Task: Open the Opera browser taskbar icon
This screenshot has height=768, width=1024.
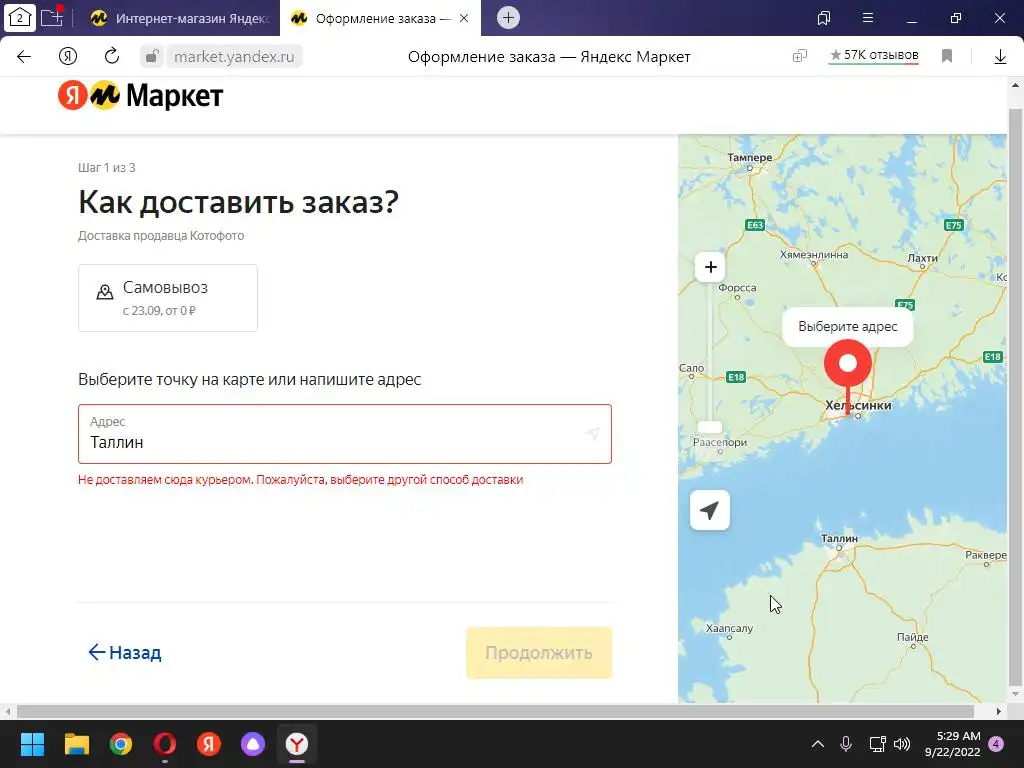Action: pos(165,744)
